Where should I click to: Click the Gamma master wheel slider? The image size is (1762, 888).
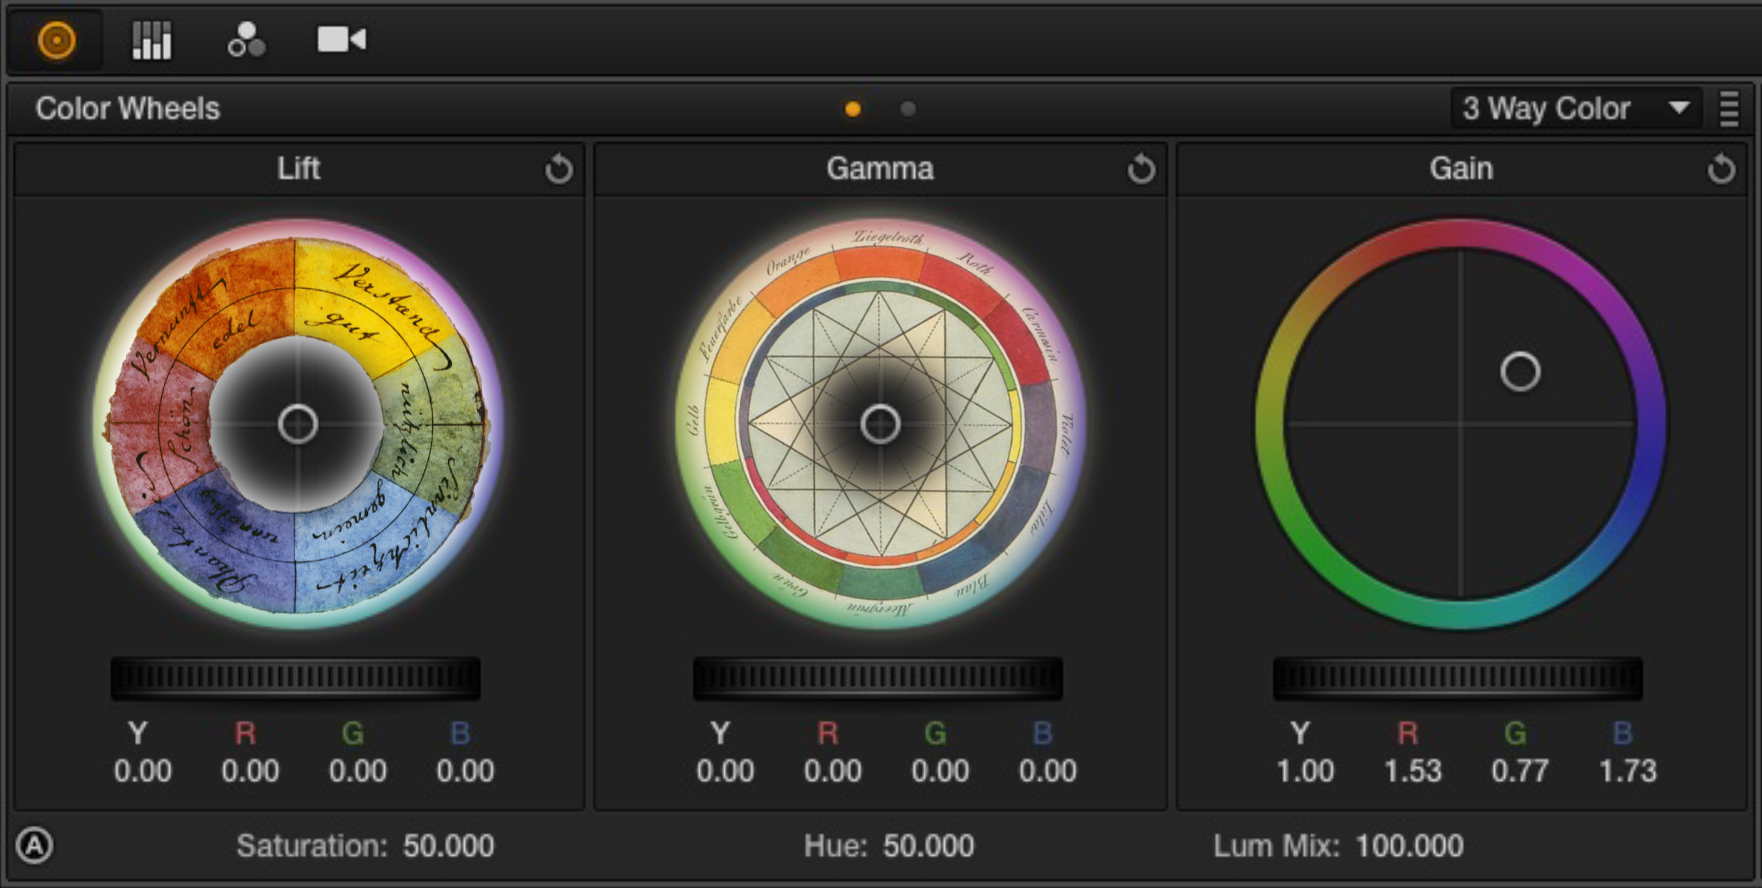pyautogui.click(x=877, y=678)
